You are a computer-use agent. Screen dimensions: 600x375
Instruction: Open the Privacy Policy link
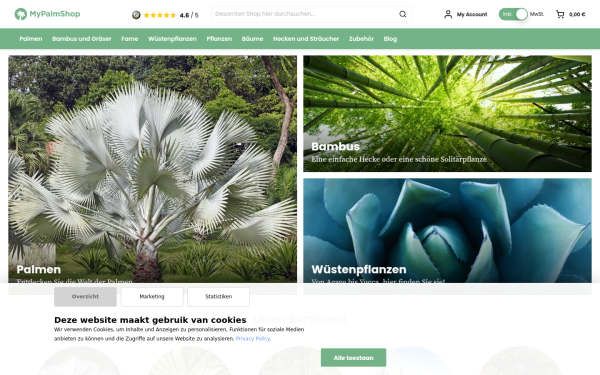coord(253,339)
